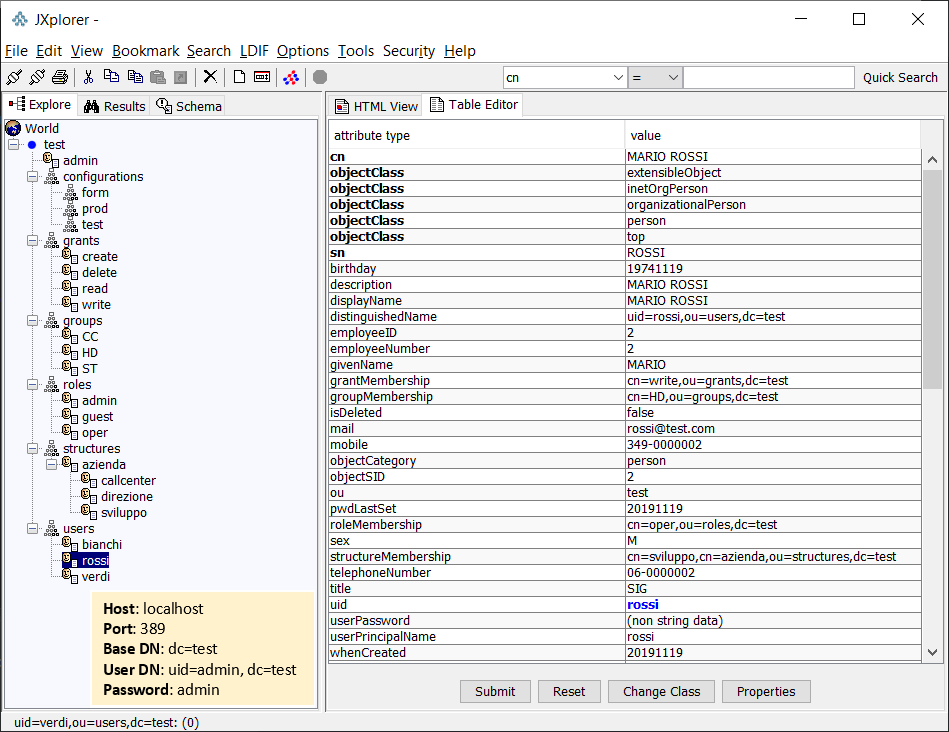Open the cn attribute search dropdown

click(x=565, y=77)
